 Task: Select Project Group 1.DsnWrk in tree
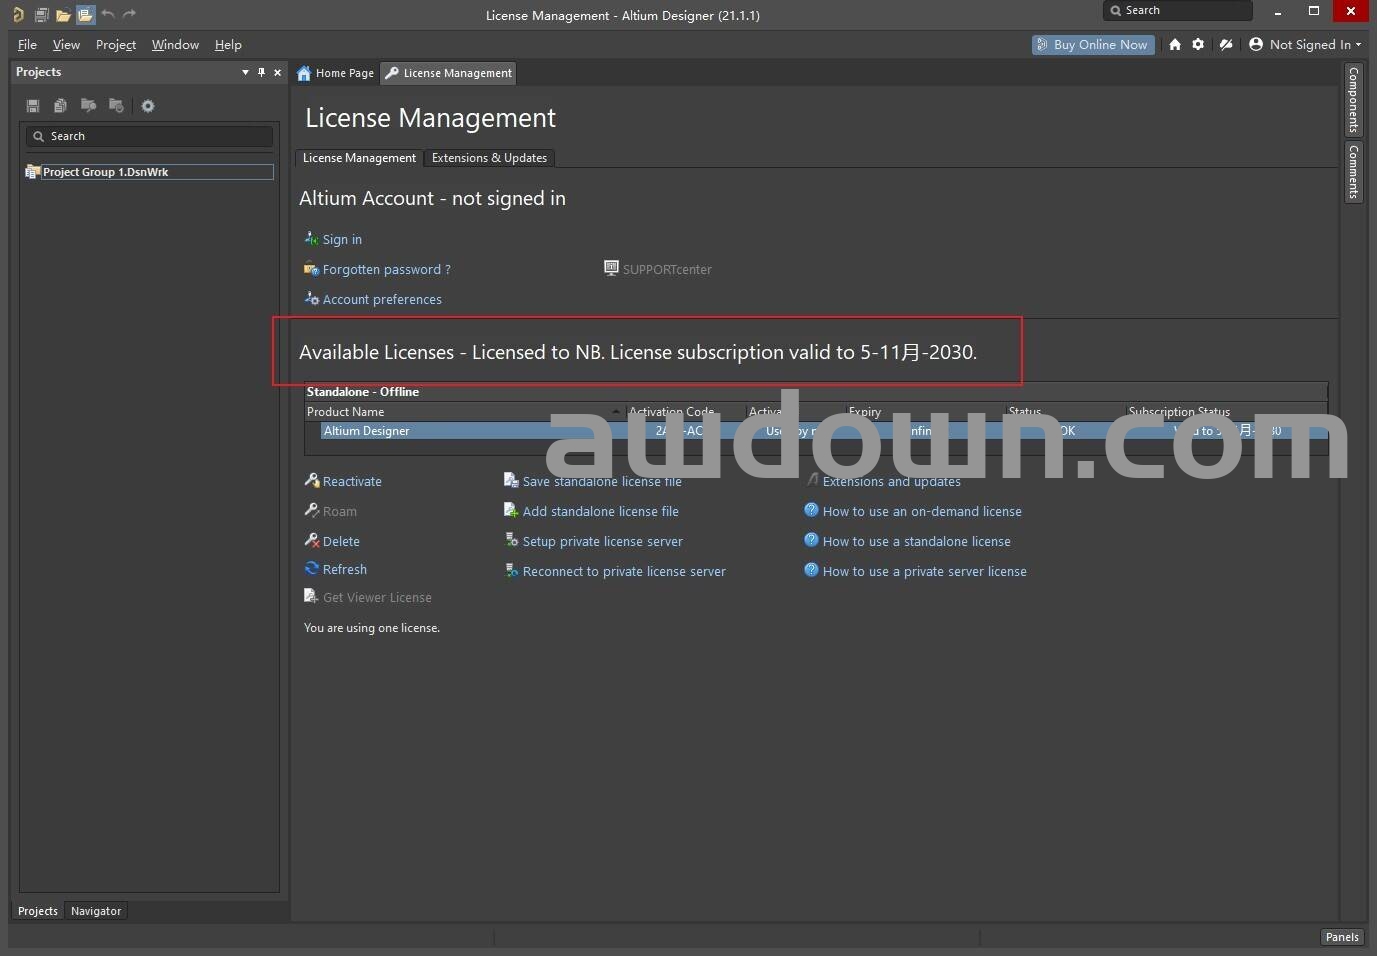(x=105, y=172)
